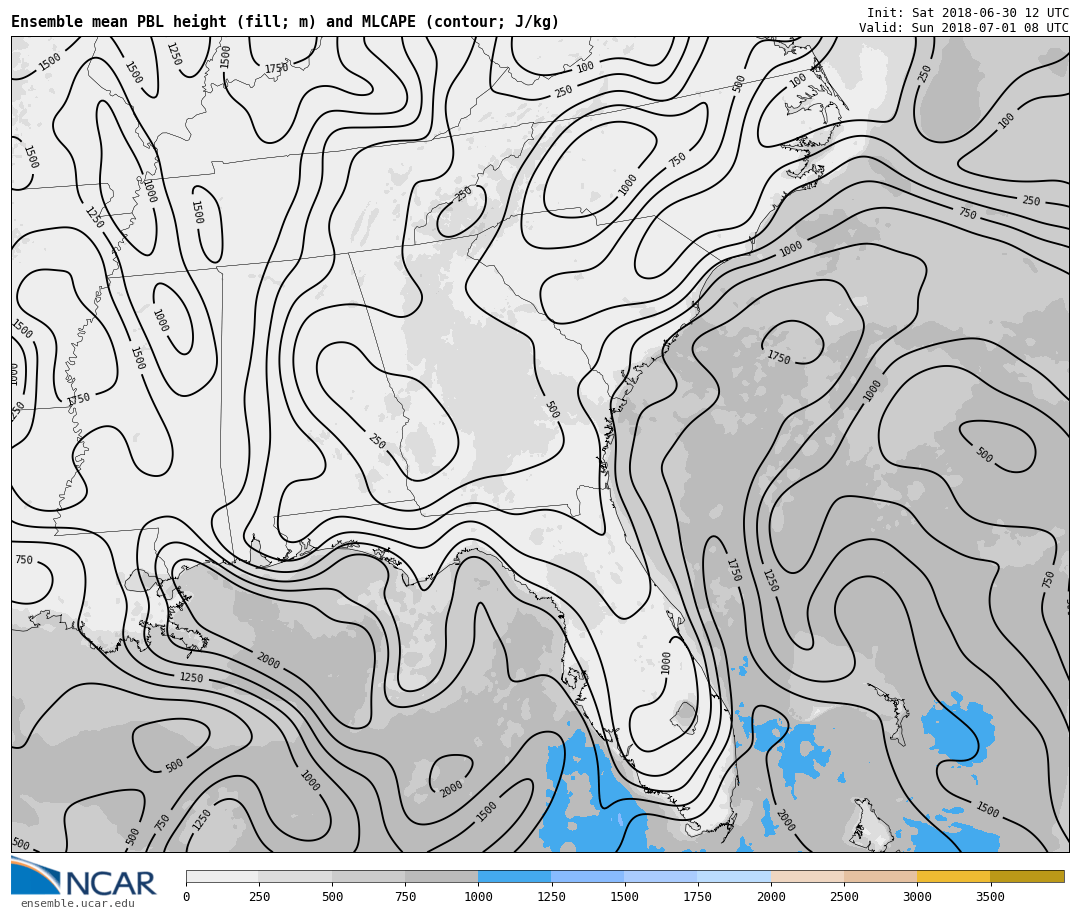1080x915 pixels.
Task: Choose the lightest gray 0–250 colorbar segment
Action: coord(222,876)
